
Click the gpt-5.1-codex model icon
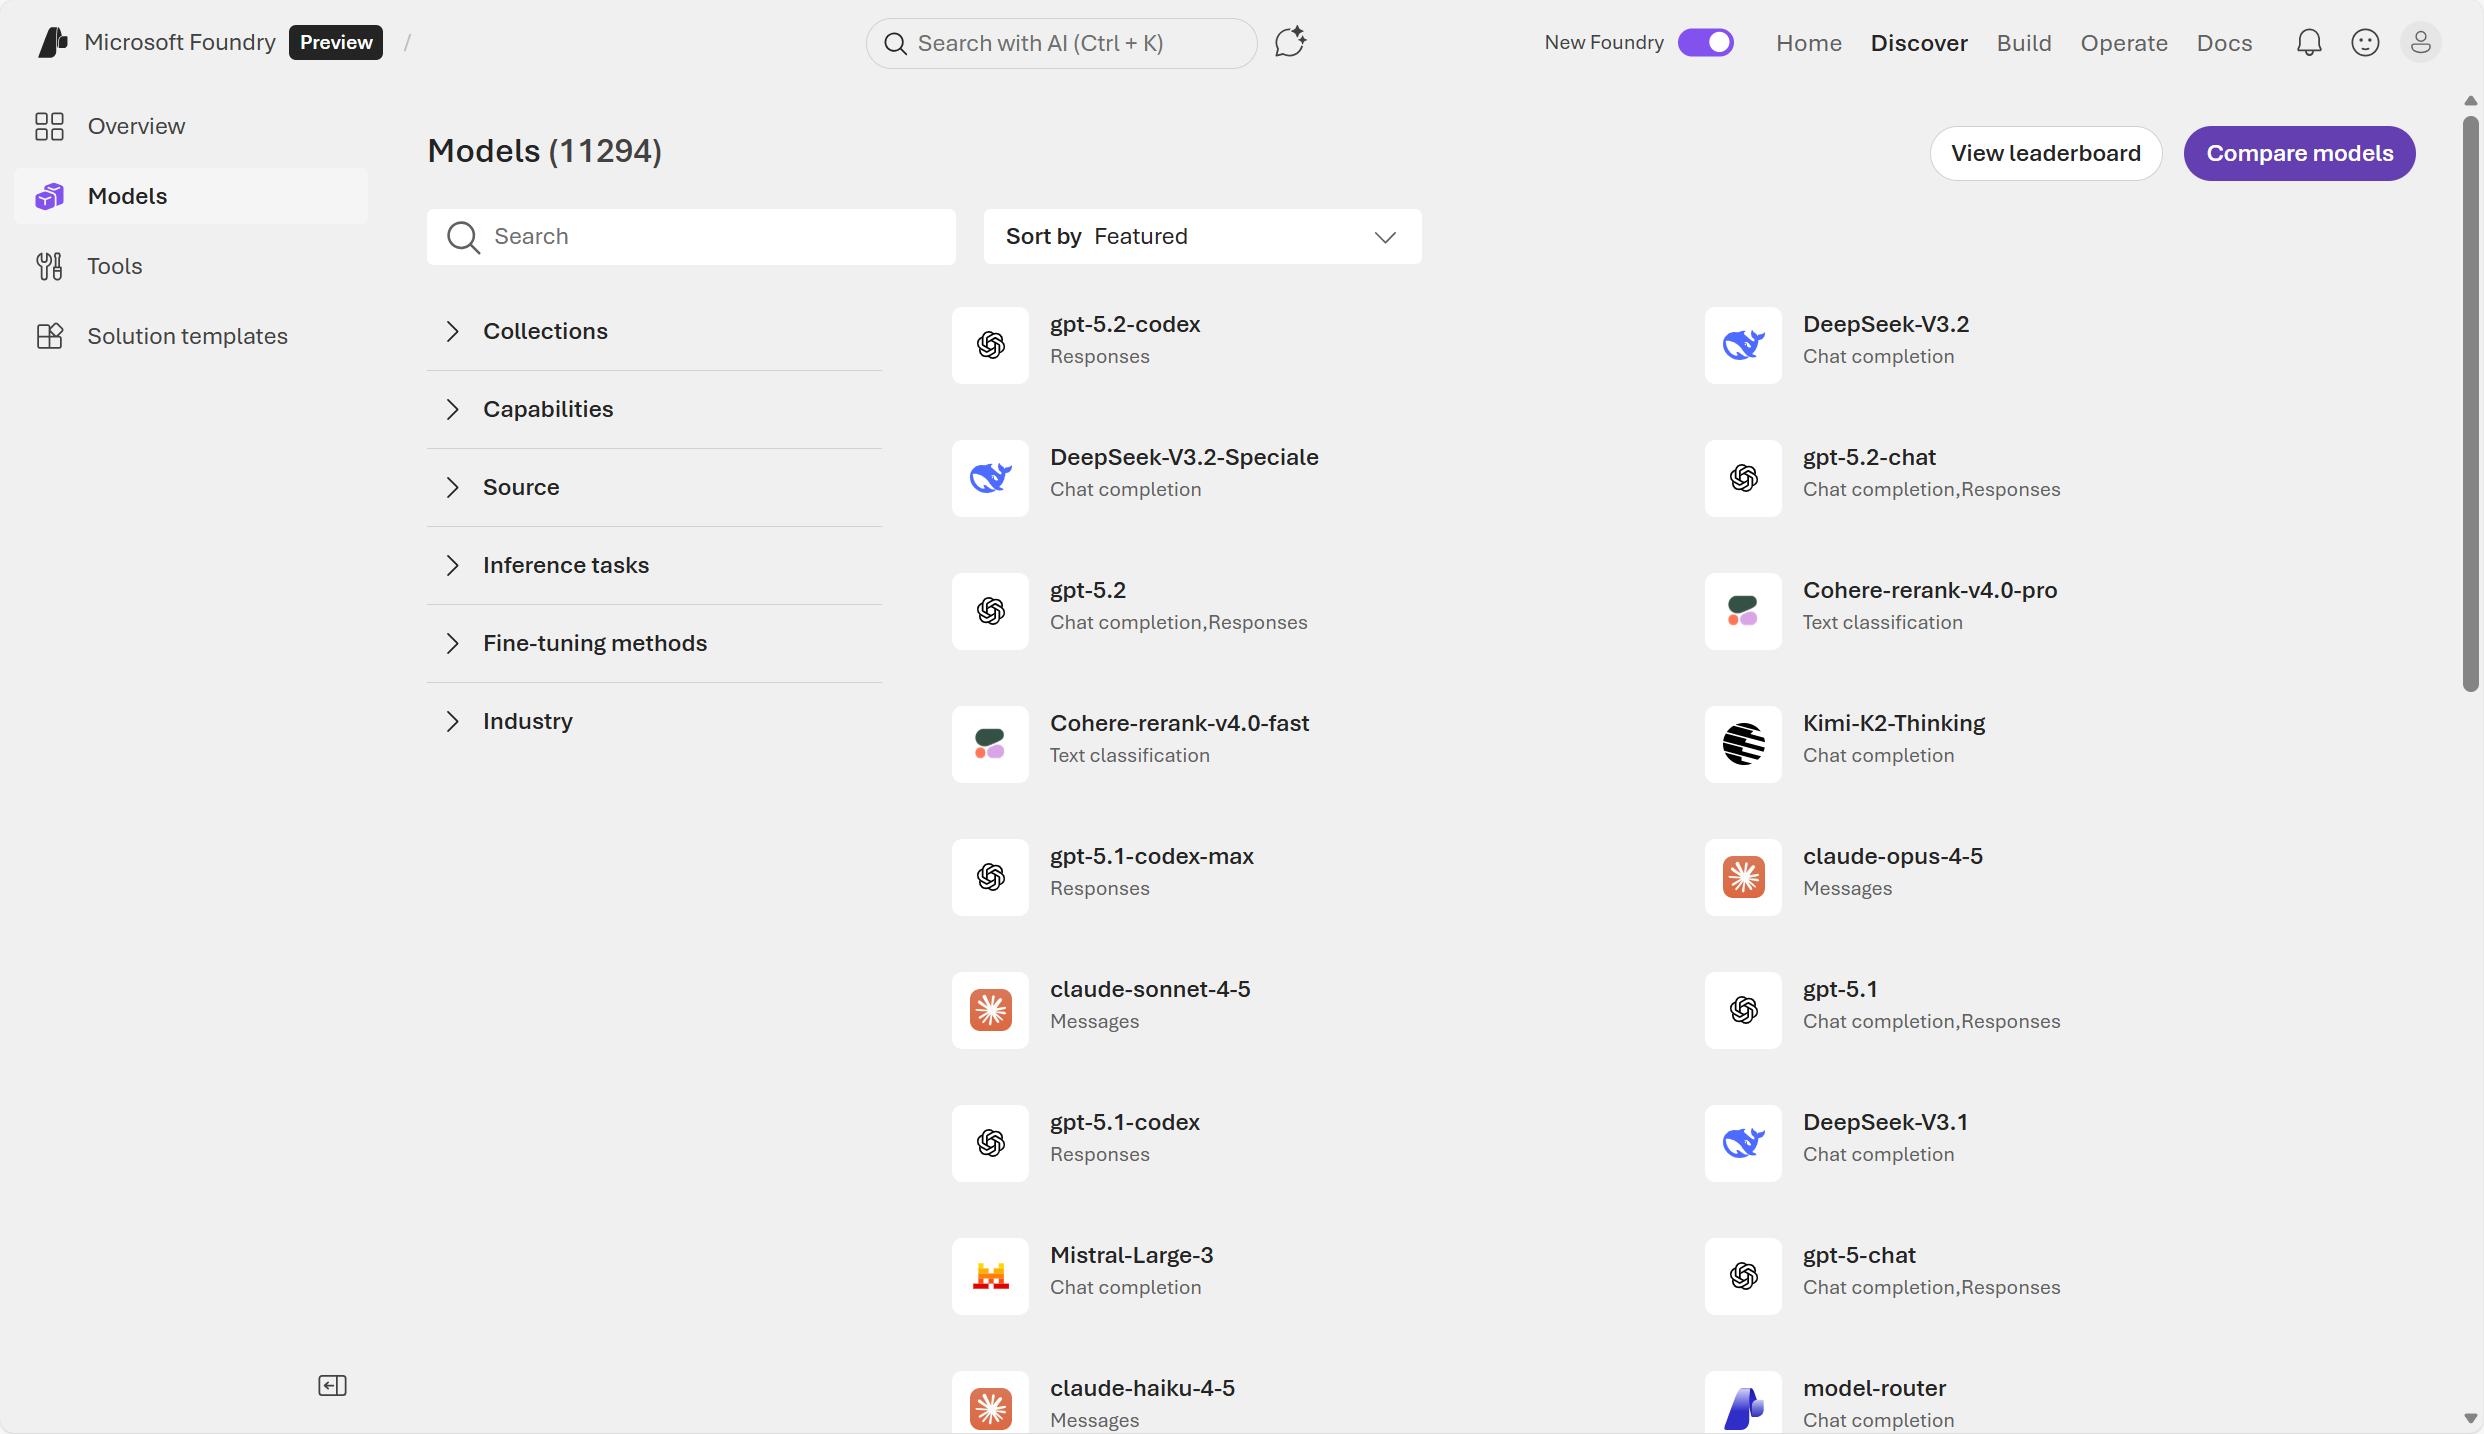[x=990, y=1143]
